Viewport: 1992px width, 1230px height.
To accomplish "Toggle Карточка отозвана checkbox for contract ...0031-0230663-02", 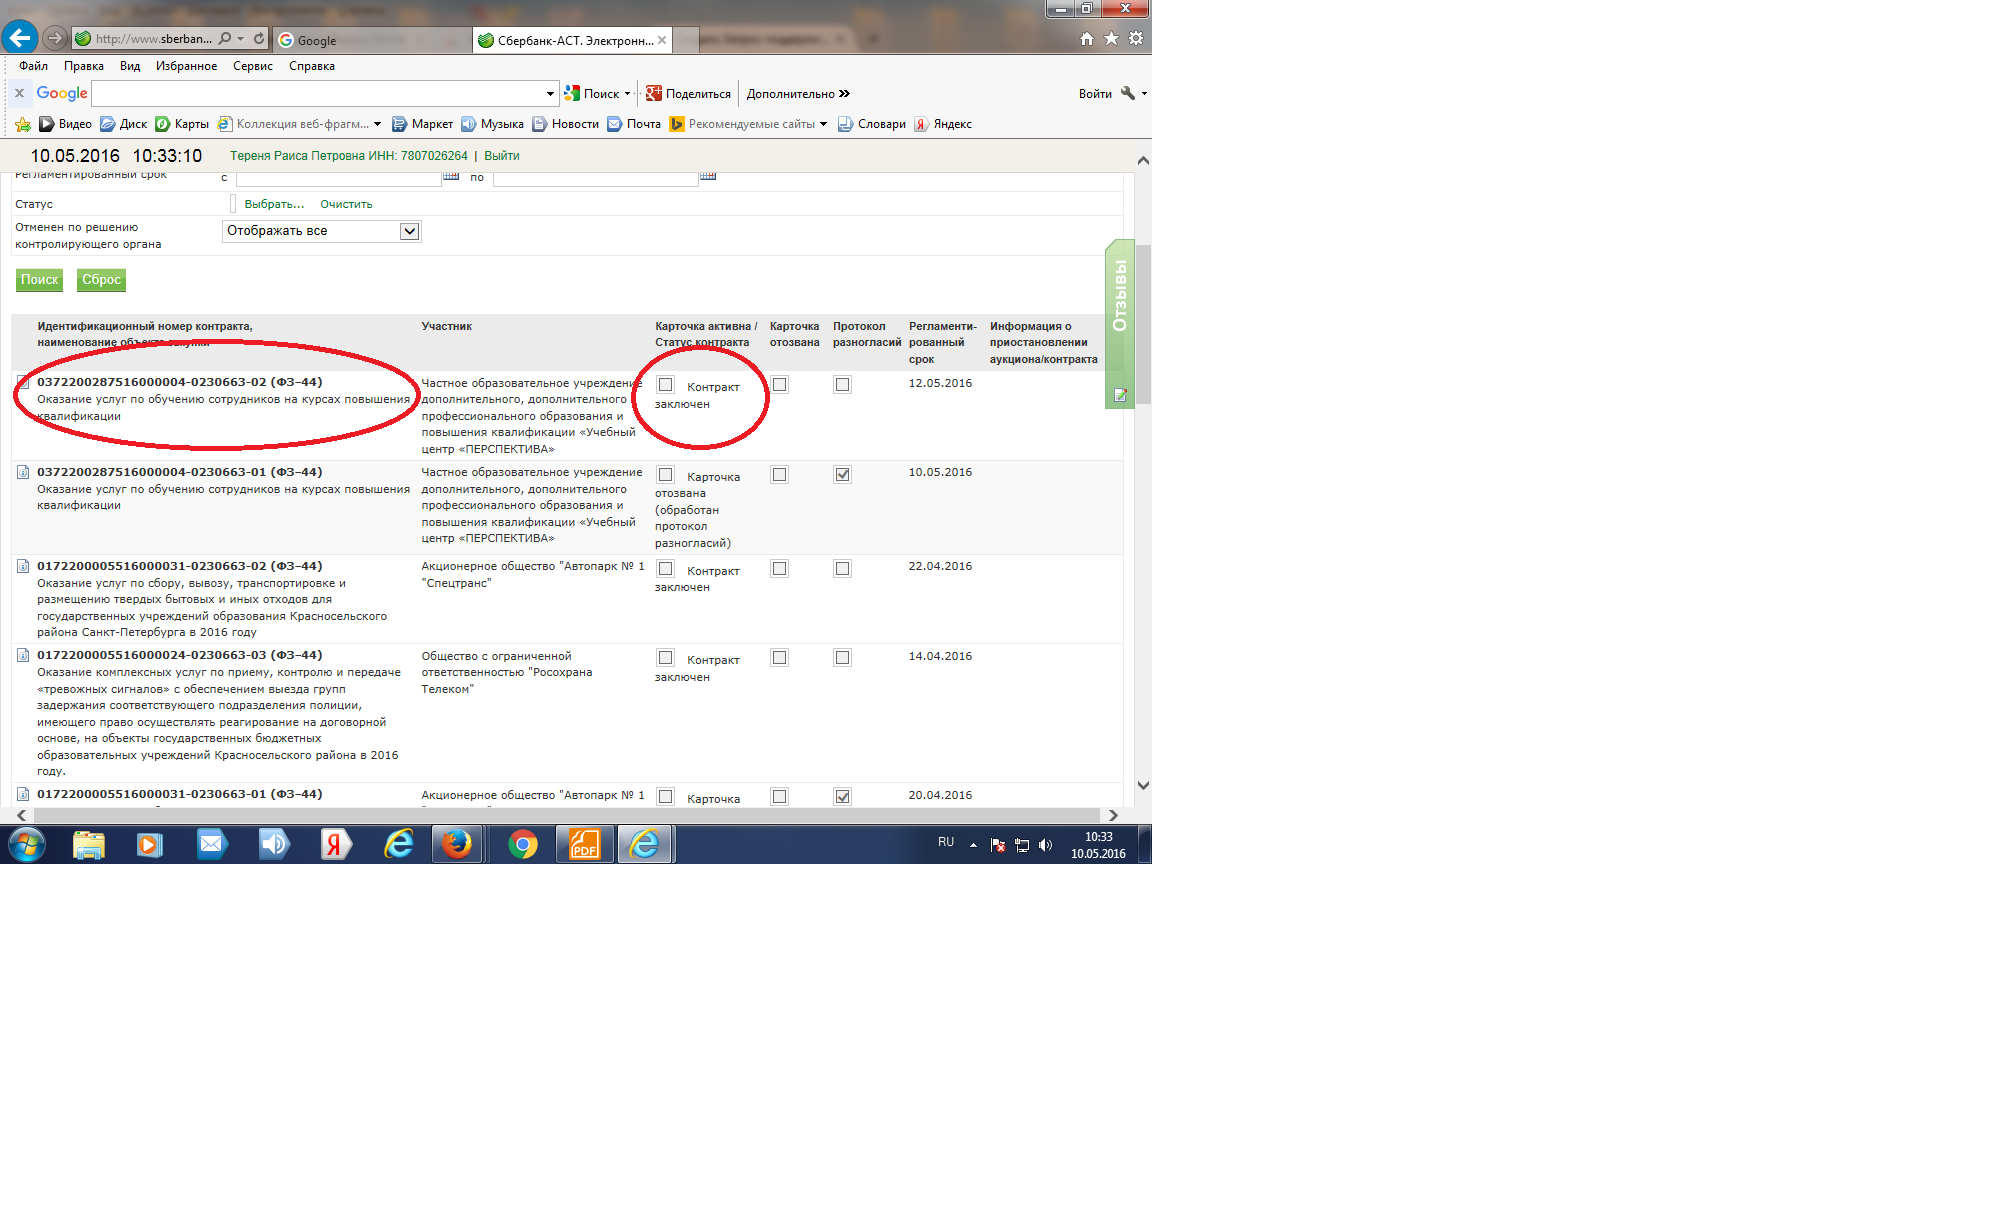I will click(779, 569).
